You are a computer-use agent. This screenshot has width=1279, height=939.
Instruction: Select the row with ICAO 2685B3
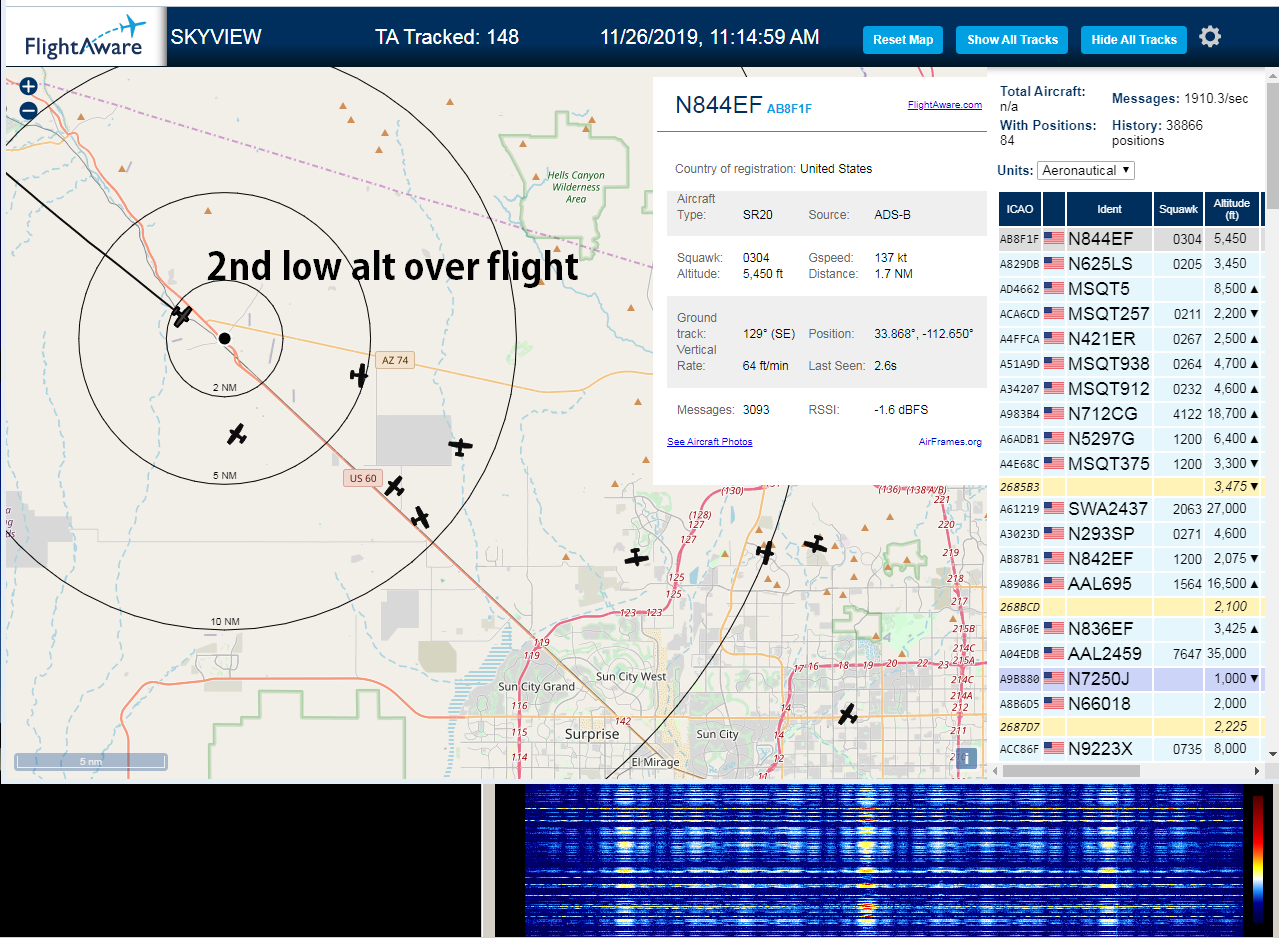(x=1130, y=486)
